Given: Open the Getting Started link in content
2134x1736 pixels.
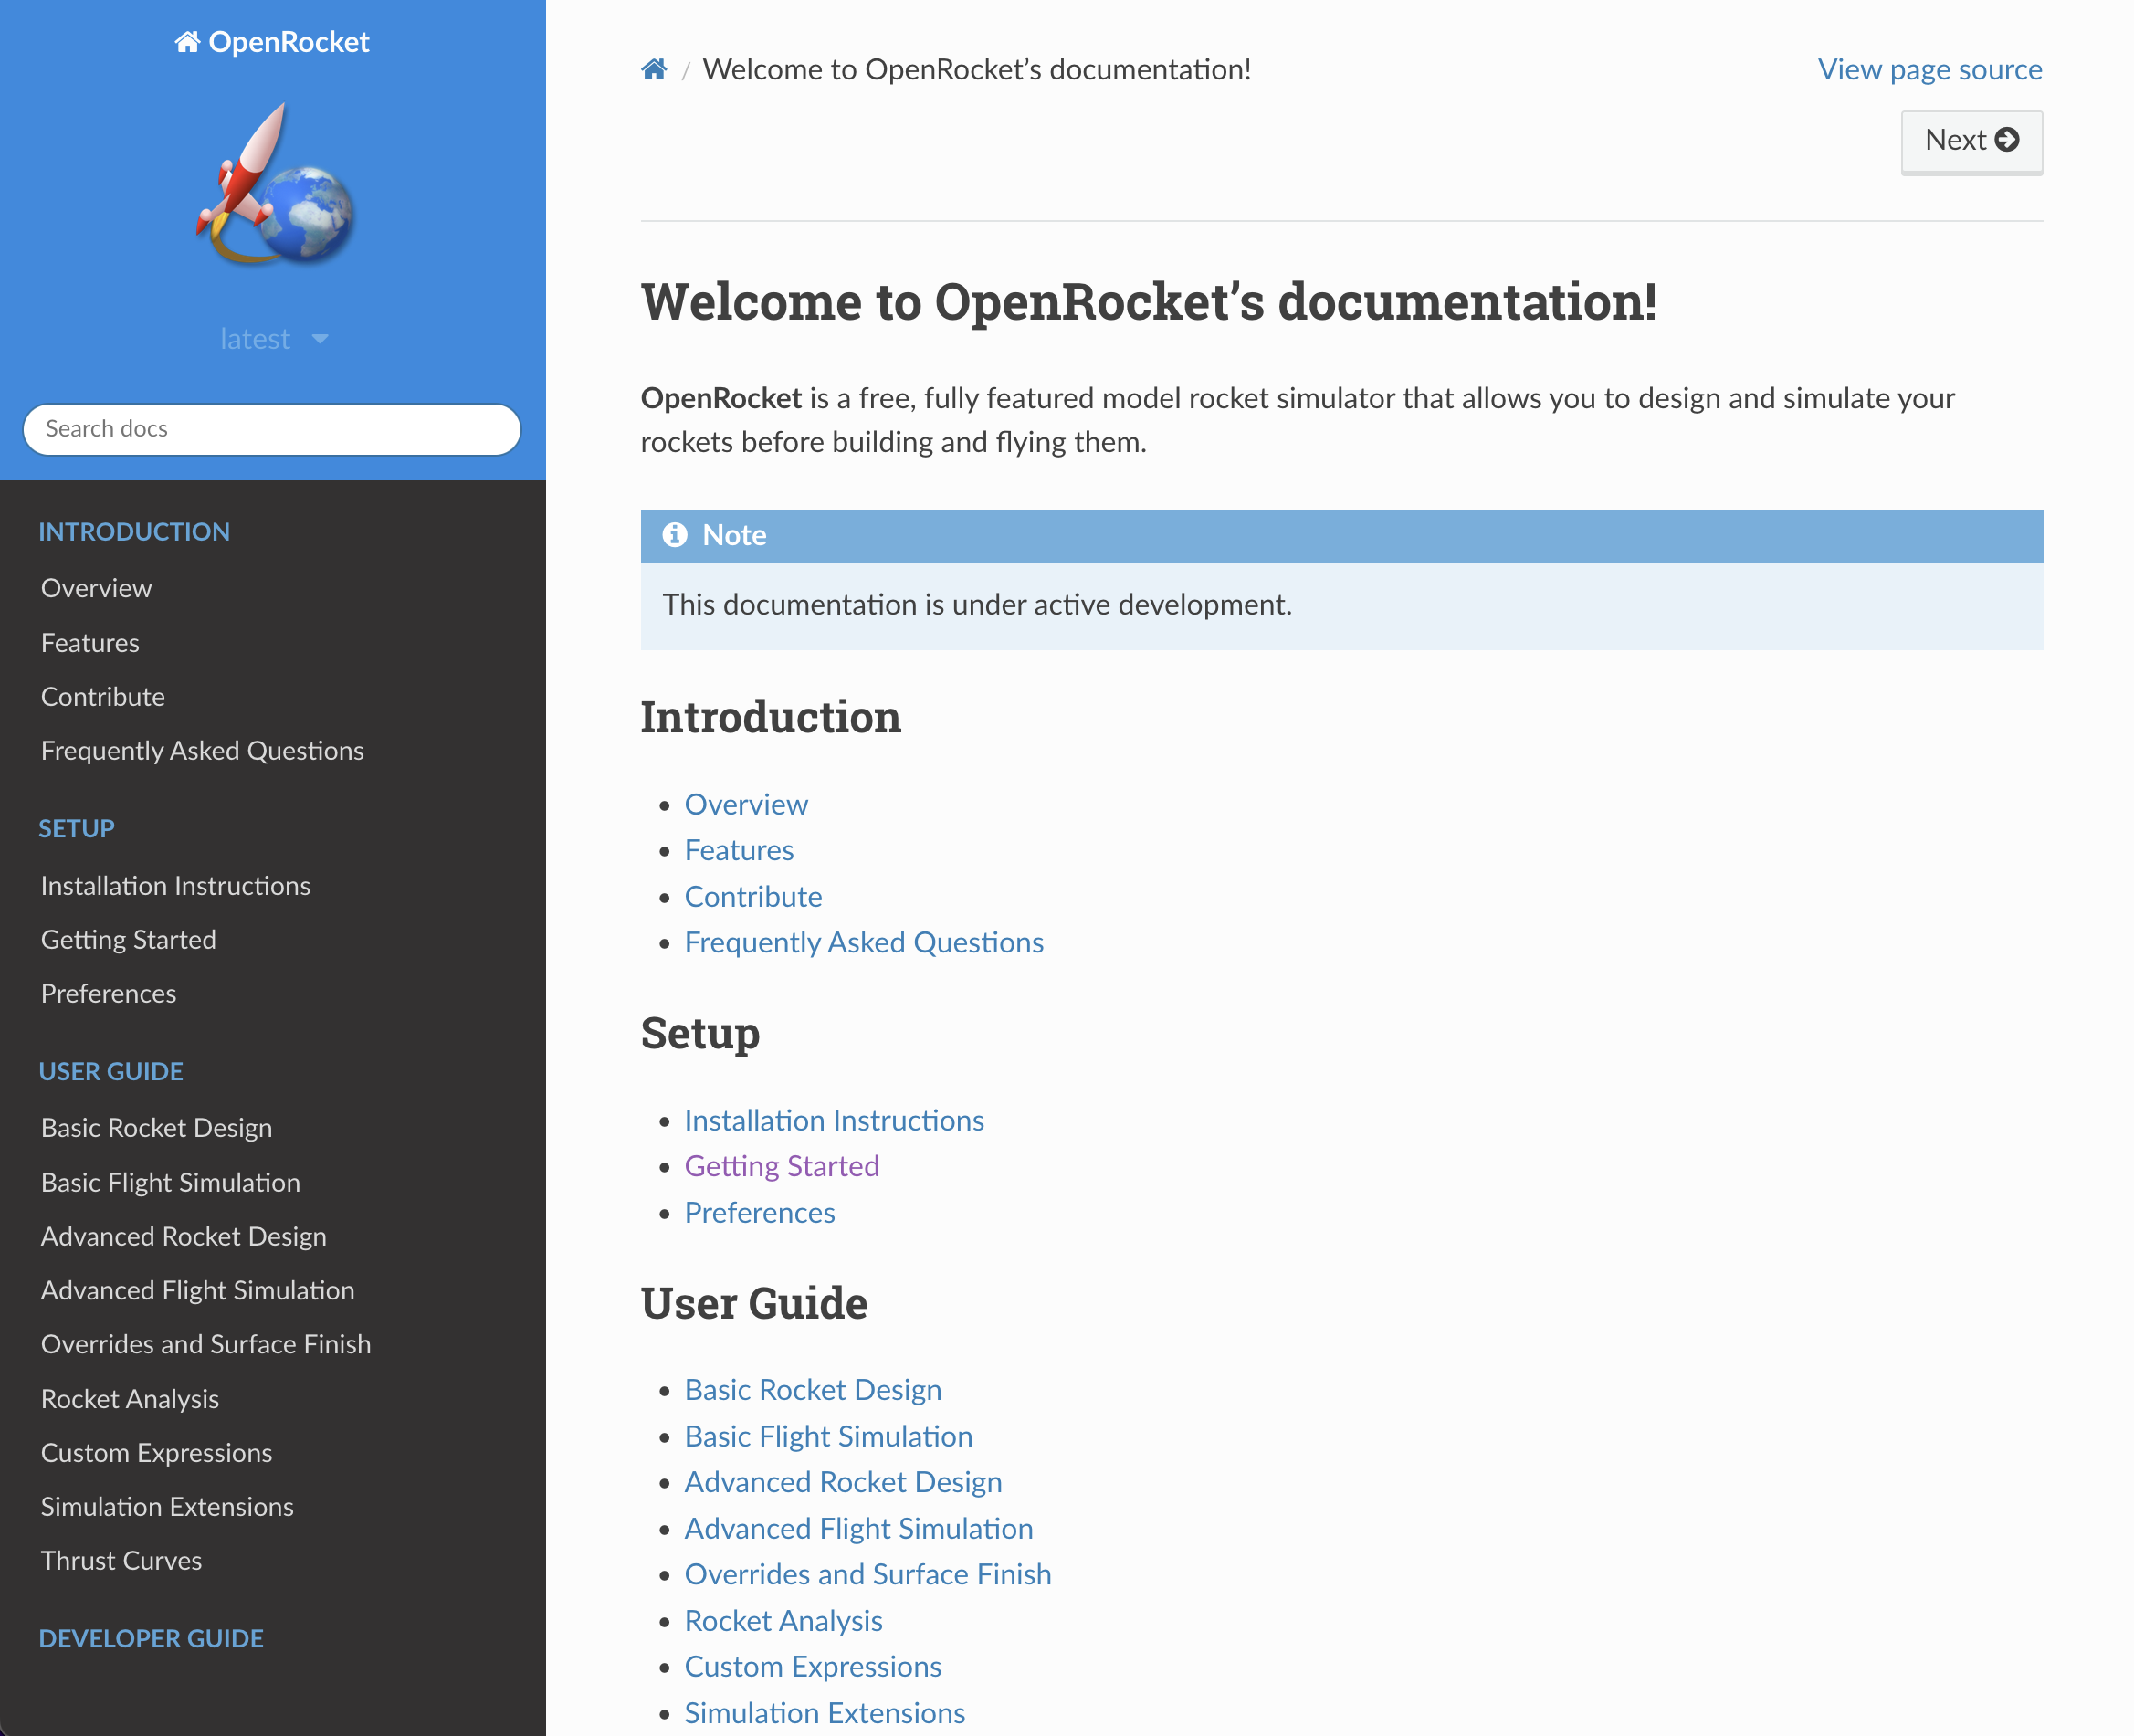Looking at the screenshot, I should [x=781, y=1166].
